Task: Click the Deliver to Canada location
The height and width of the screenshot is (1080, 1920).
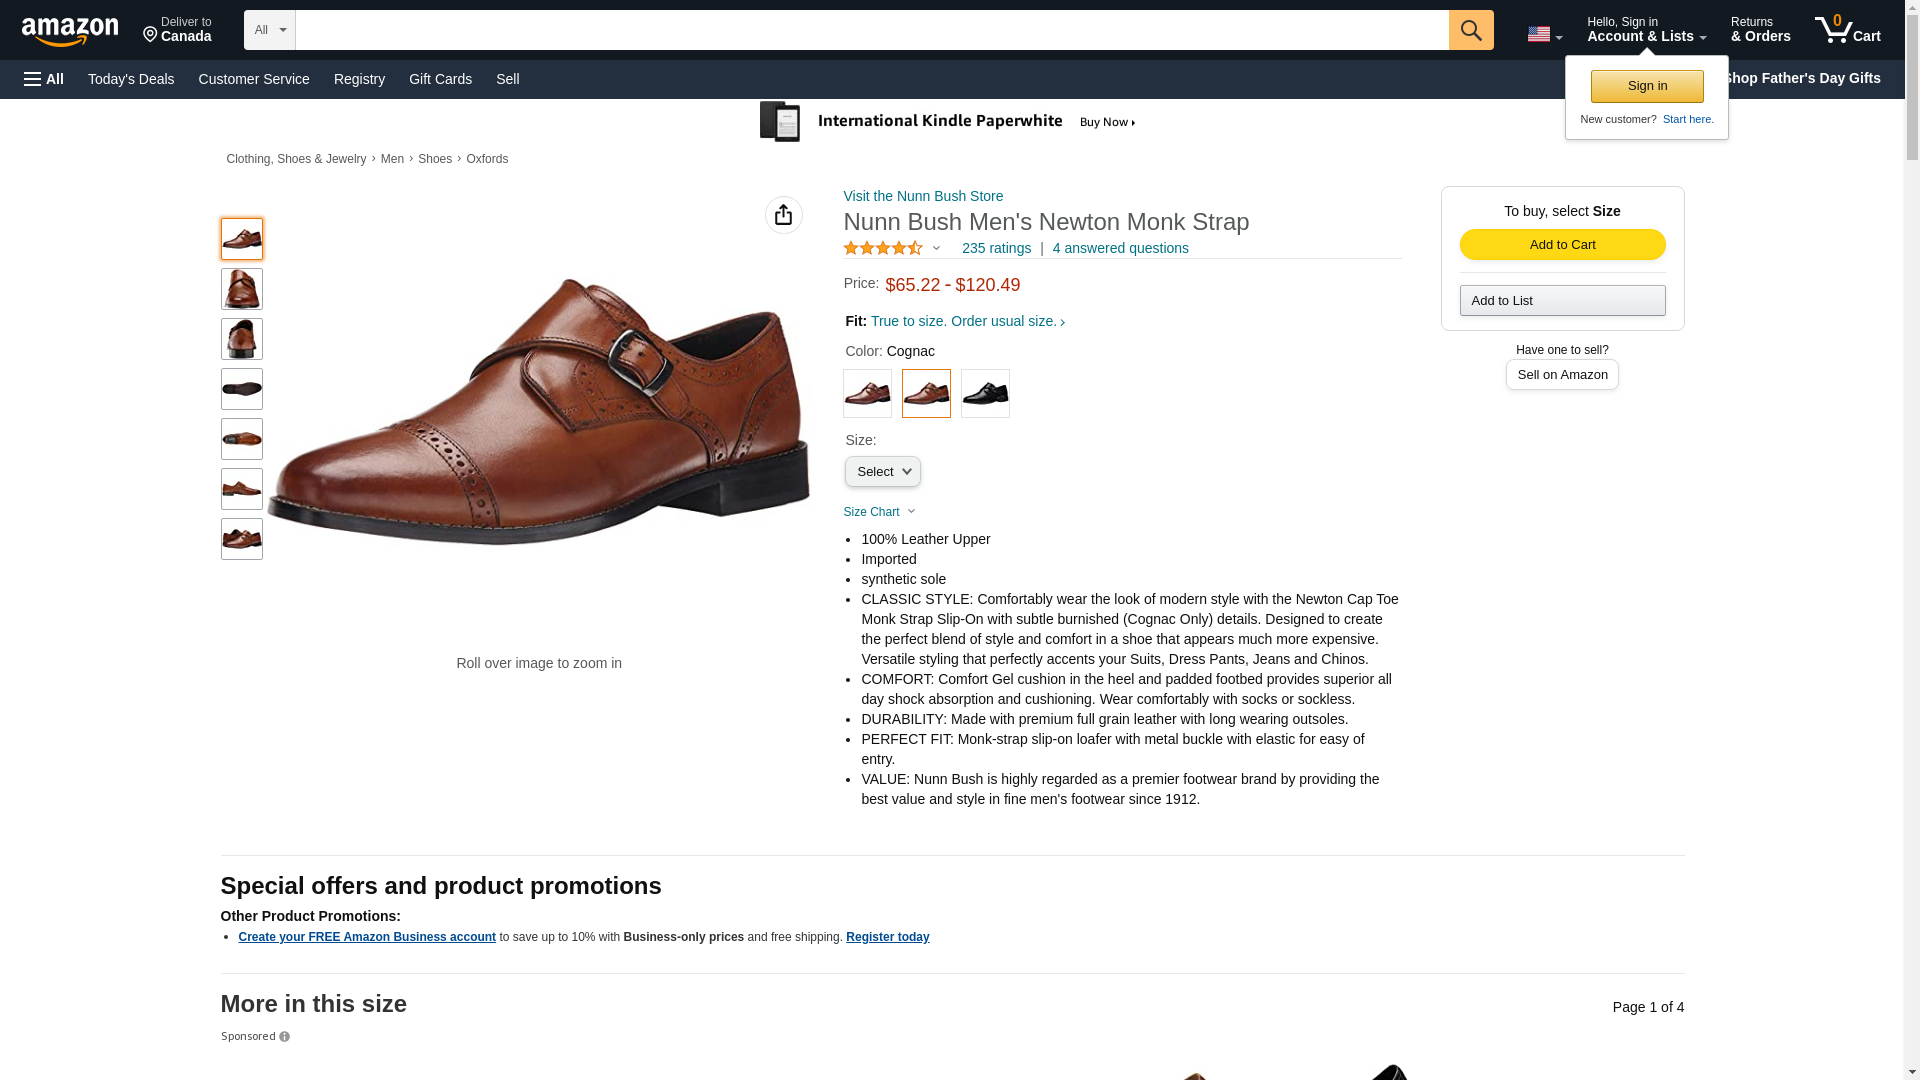Action: click(177, 30)
